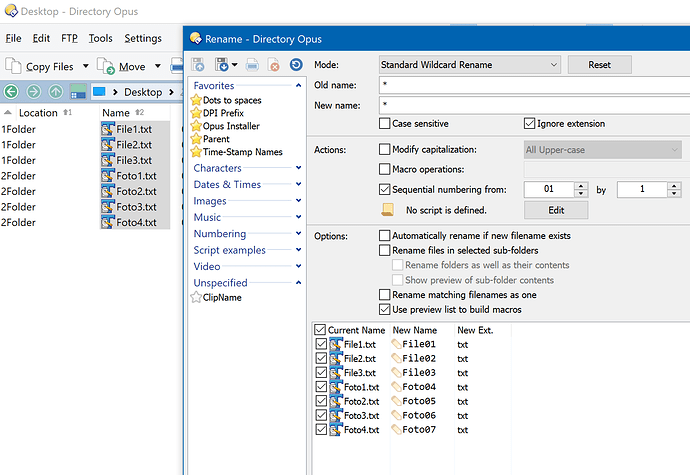Check Automatically rename if new filename exists

click(x=385, y=236)
